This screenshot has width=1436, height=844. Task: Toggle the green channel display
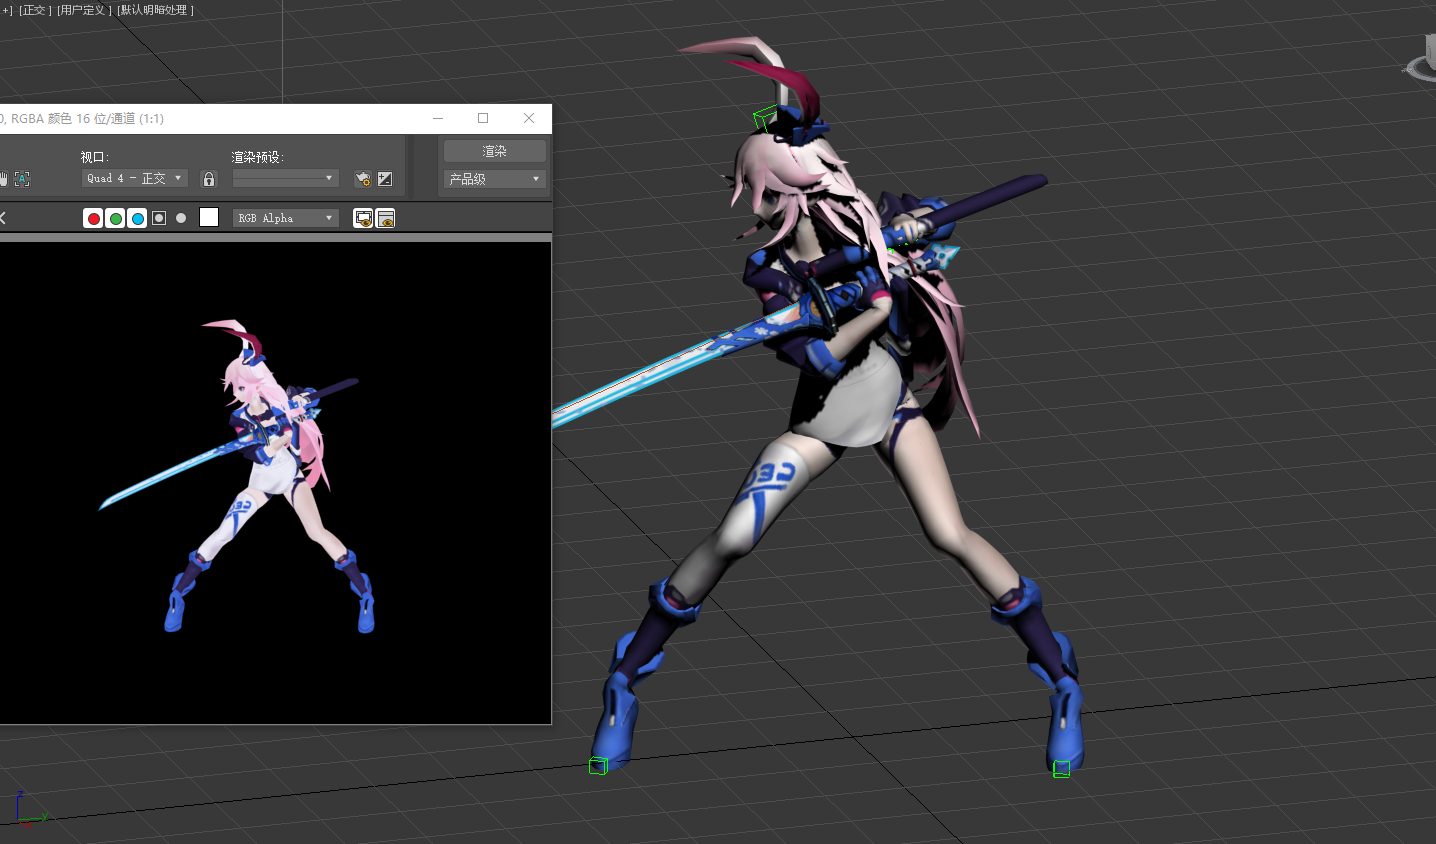tap(115, 218)
